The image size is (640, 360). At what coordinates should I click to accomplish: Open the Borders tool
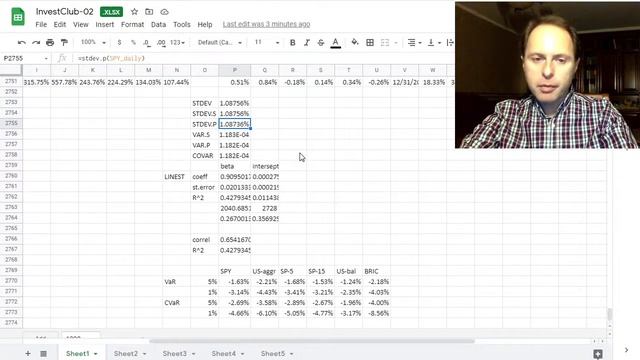[x=370, y=42]
